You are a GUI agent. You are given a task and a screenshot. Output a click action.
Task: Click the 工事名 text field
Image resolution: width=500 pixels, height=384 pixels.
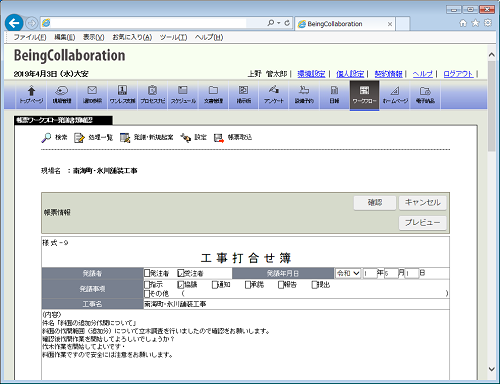(296, 304)
